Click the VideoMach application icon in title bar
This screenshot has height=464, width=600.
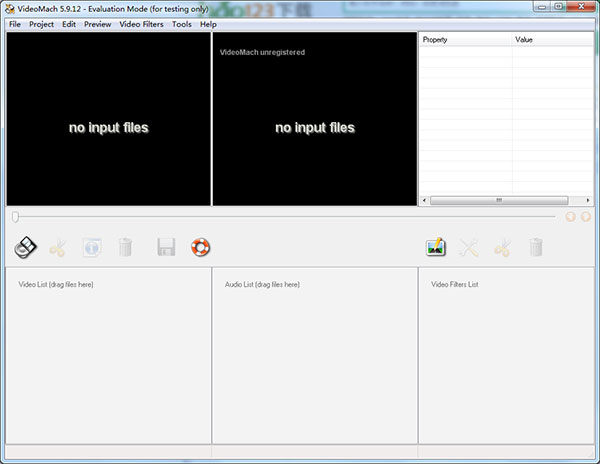pyautogui.click(x=10, y=8)
